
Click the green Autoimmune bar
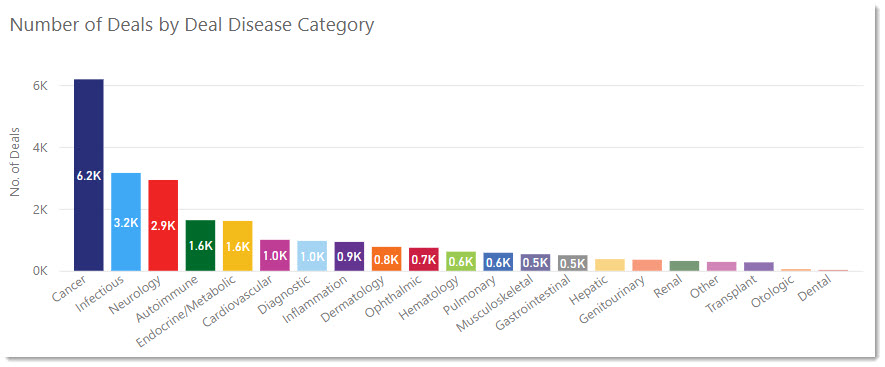[200, 246]
